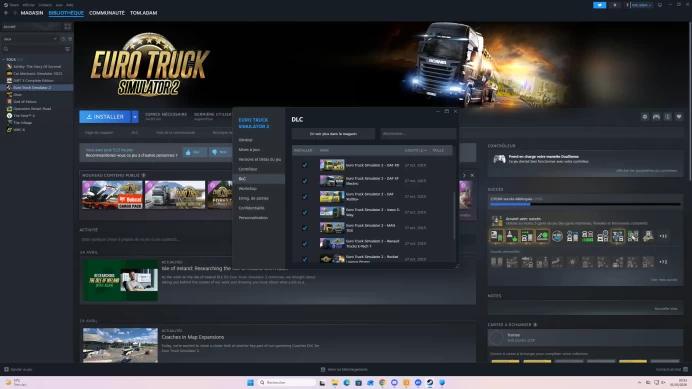Open advanced filter options icon beside search

68,49
